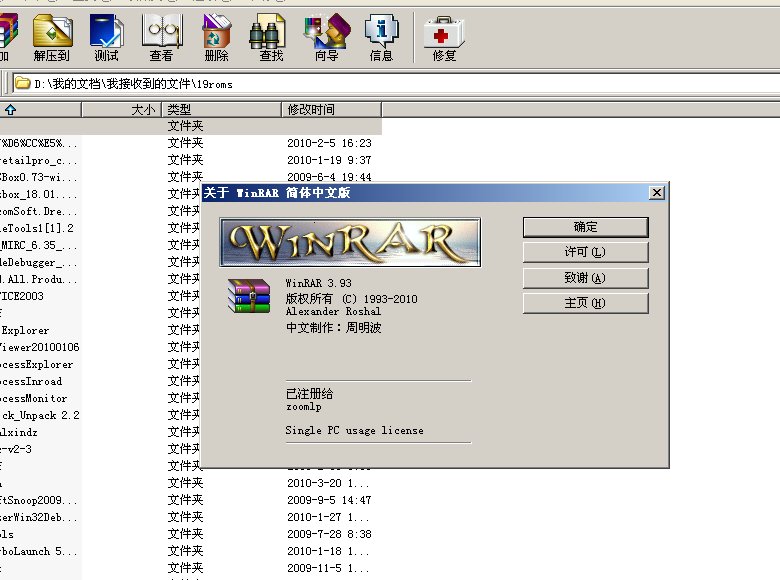Click the date 2010-2-5 16:23
The width and height of the screenshot is (780, 580).
pos(329,143)
